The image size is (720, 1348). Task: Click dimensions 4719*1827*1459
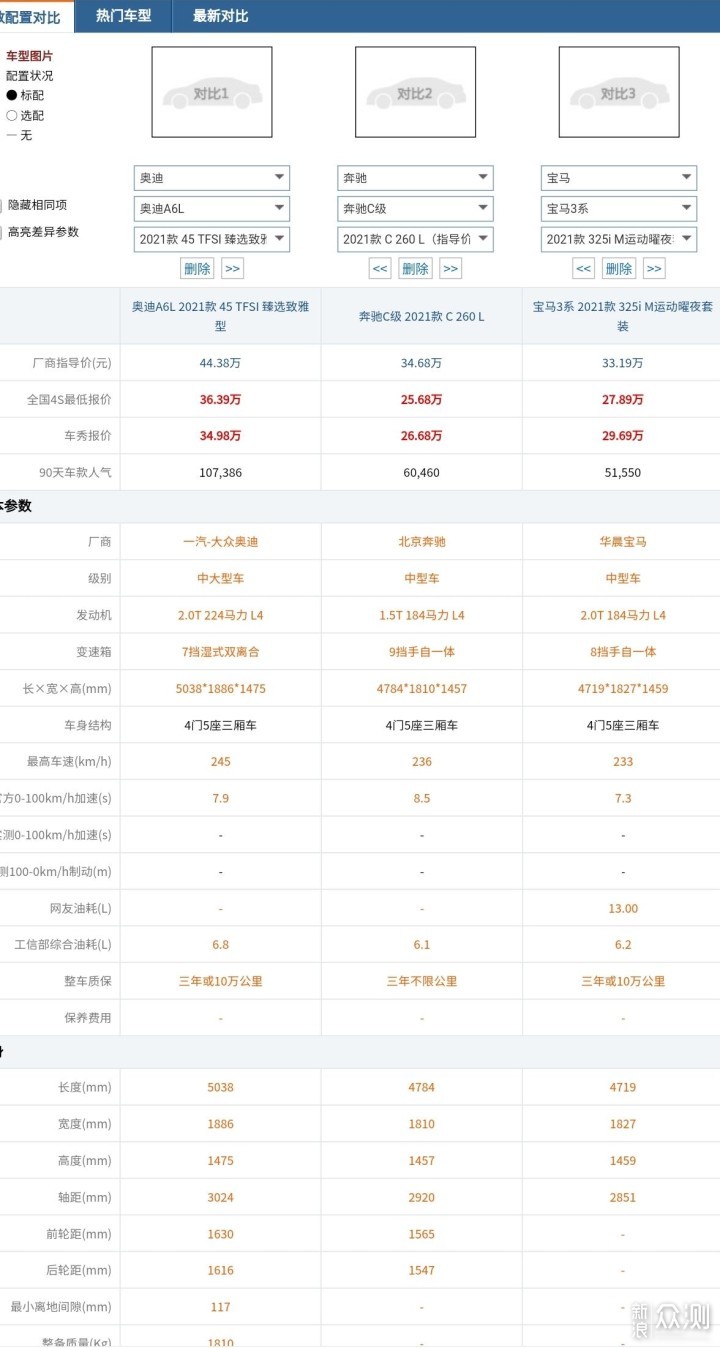(x=622, y=689)
